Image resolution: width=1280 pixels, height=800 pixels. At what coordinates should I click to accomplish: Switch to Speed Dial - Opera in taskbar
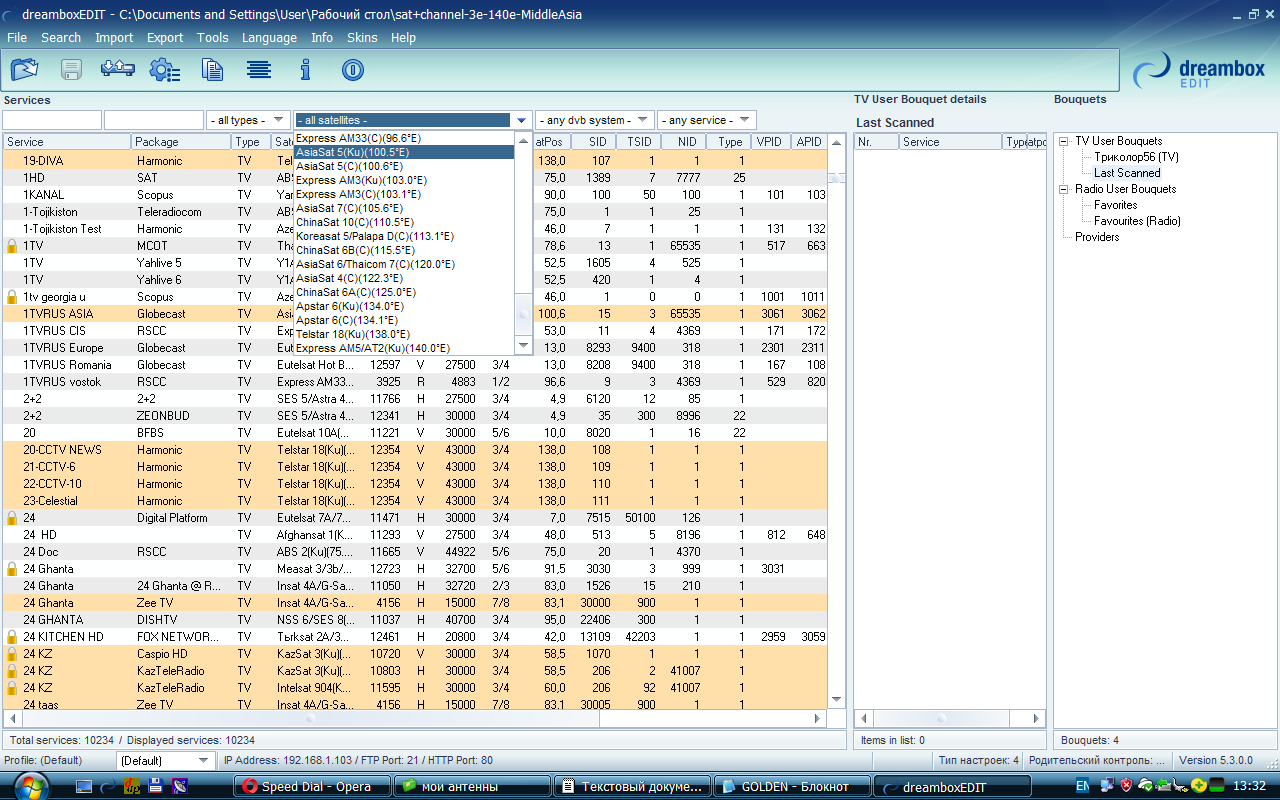coord(311,787)
